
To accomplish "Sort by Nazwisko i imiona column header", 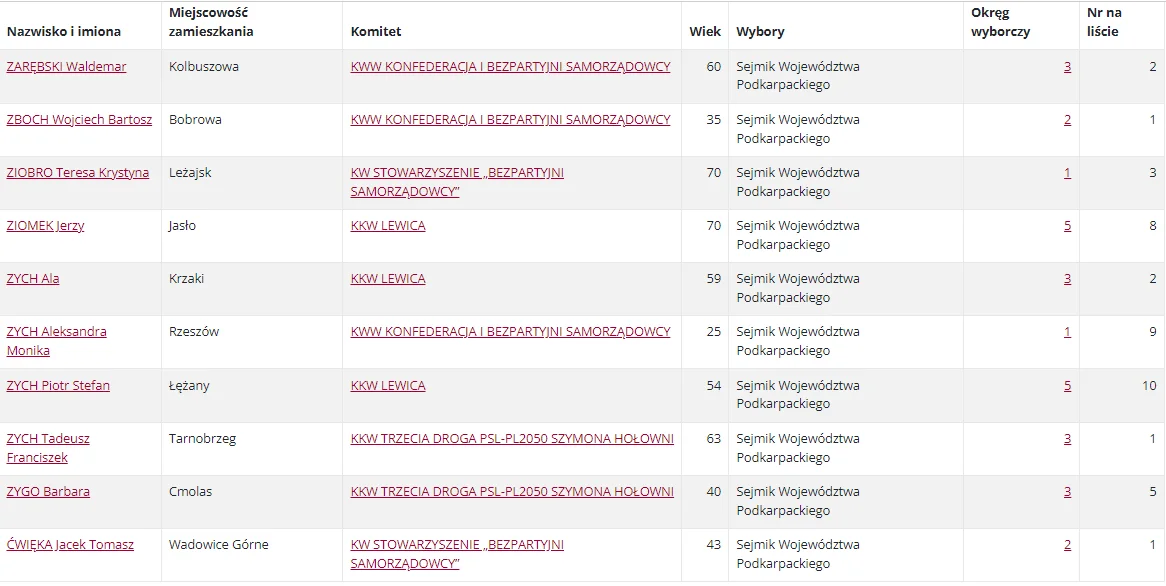I will (64, 31).
